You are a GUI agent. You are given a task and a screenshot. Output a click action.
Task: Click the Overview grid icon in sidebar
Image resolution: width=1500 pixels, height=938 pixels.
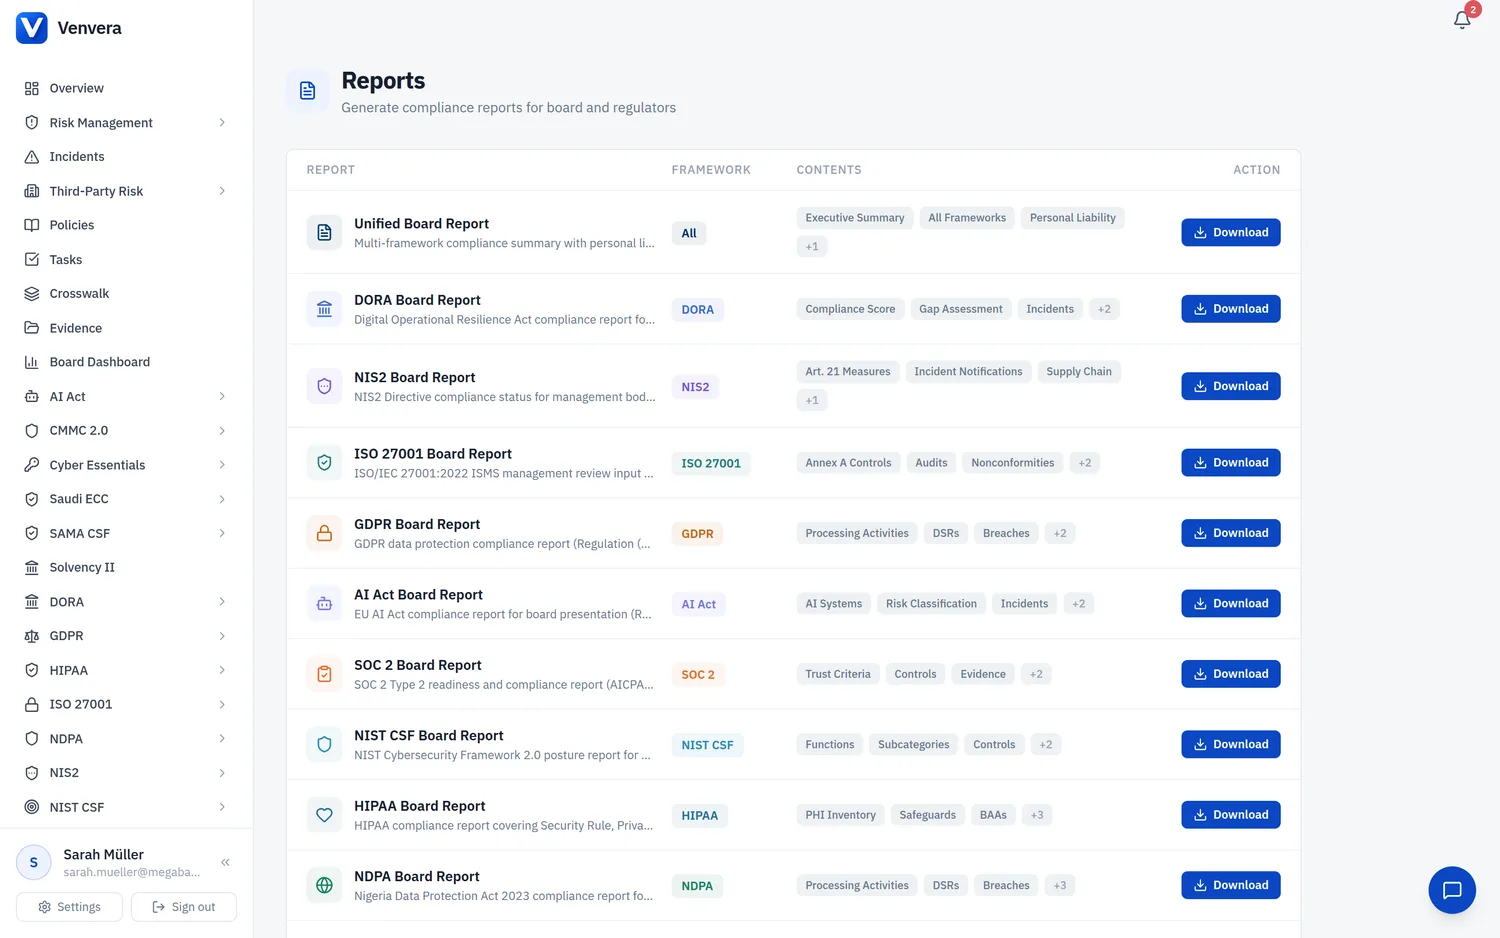[32, 88]
